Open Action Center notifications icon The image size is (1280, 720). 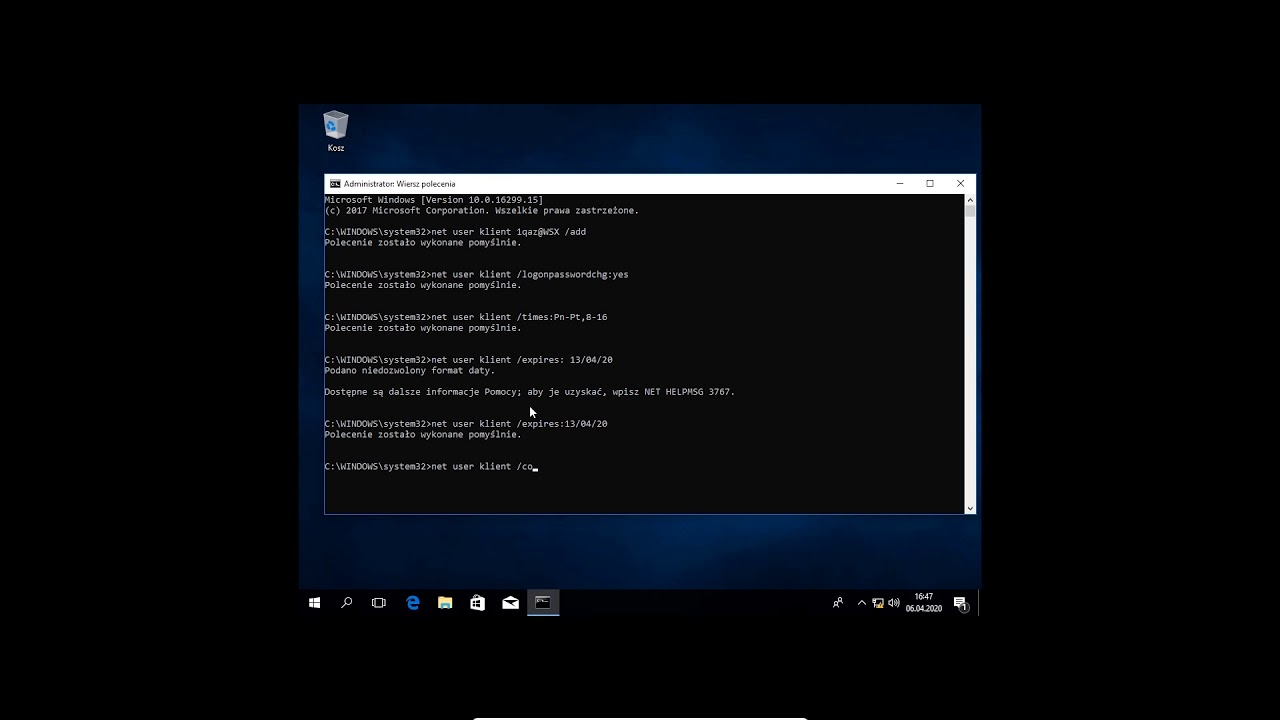coord(960,603)
